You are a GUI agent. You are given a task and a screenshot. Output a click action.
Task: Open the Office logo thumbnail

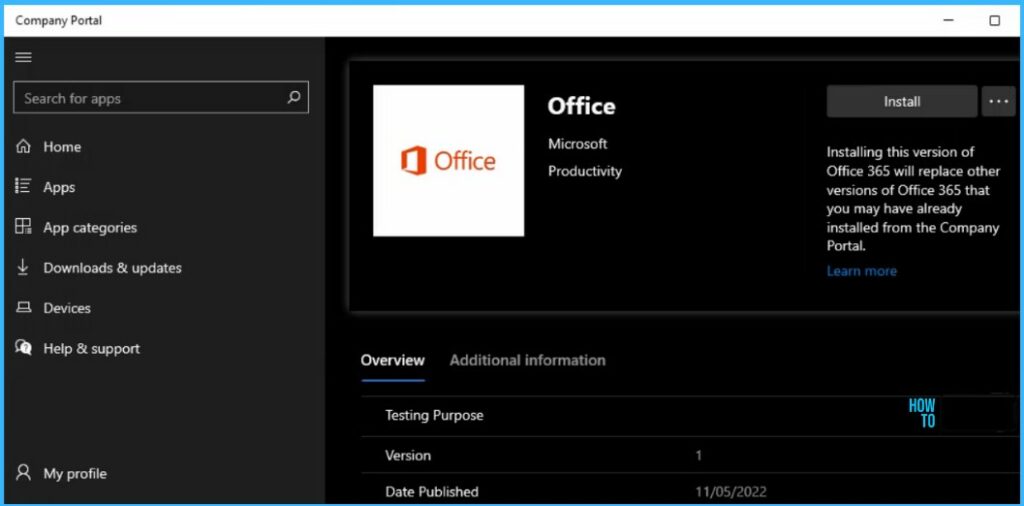point(448,161)
